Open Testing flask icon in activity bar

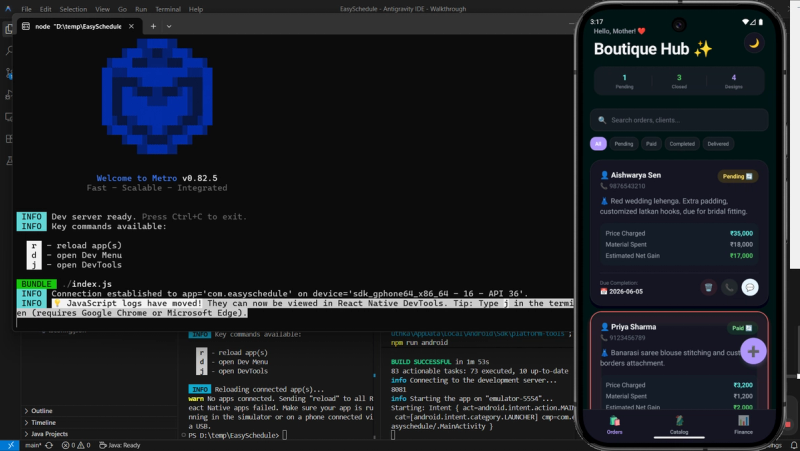click(8, 161)
